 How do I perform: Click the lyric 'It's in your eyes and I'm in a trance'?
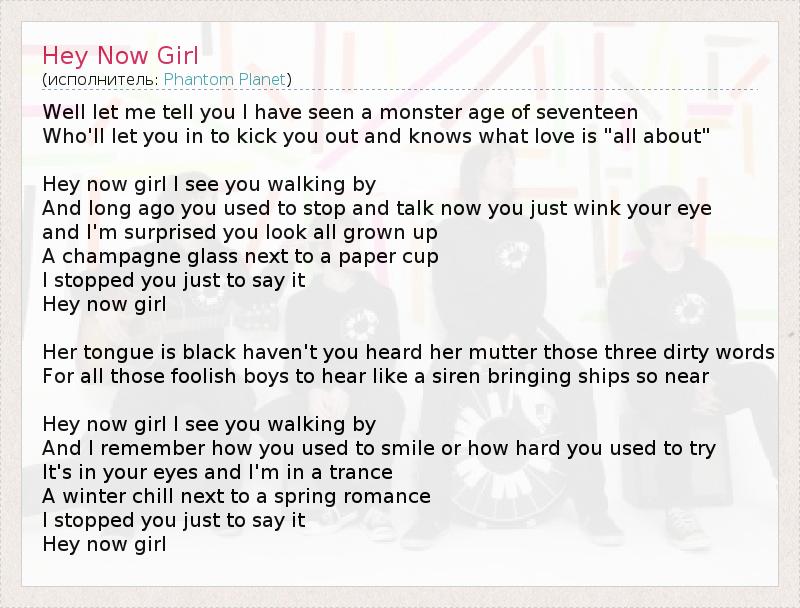[218, 472]
